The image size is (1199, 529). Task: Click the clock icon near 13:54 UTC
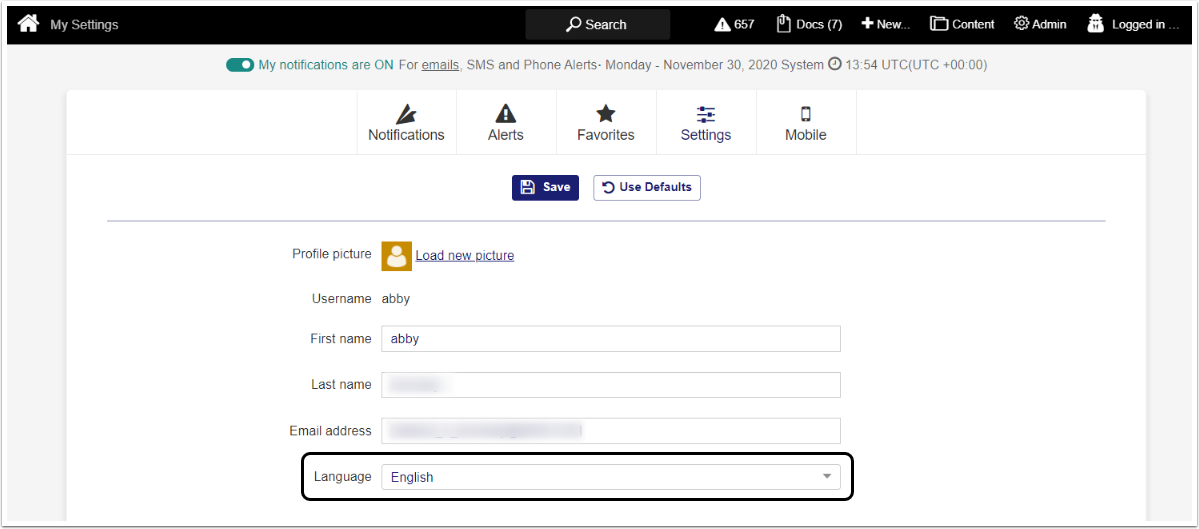pyautogui.click(x=835, y=65)
